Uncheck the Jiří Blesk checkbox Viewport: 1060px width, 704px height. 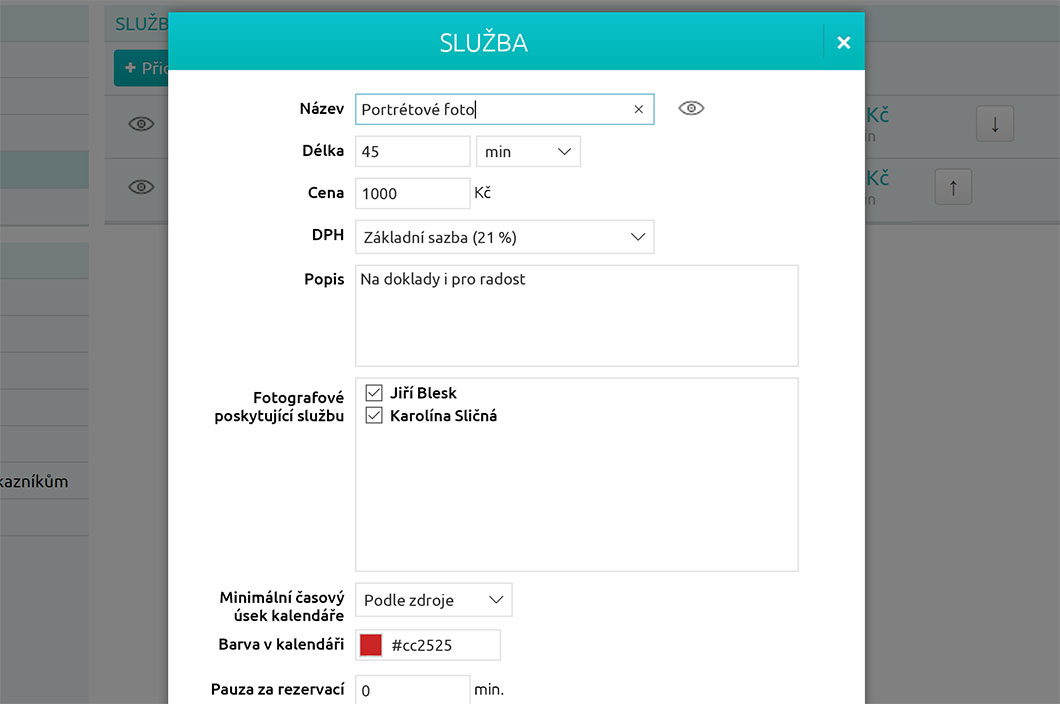click(375, 393)
